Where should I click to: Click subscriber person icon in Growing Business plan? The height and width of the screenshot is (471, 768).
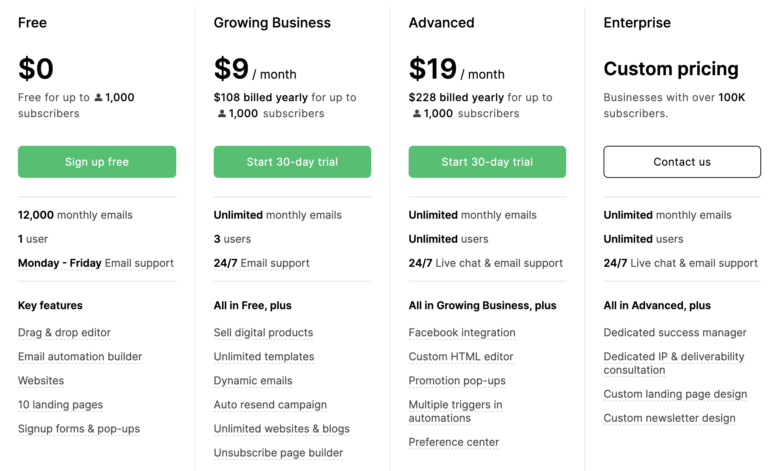(x=222, y=114)
